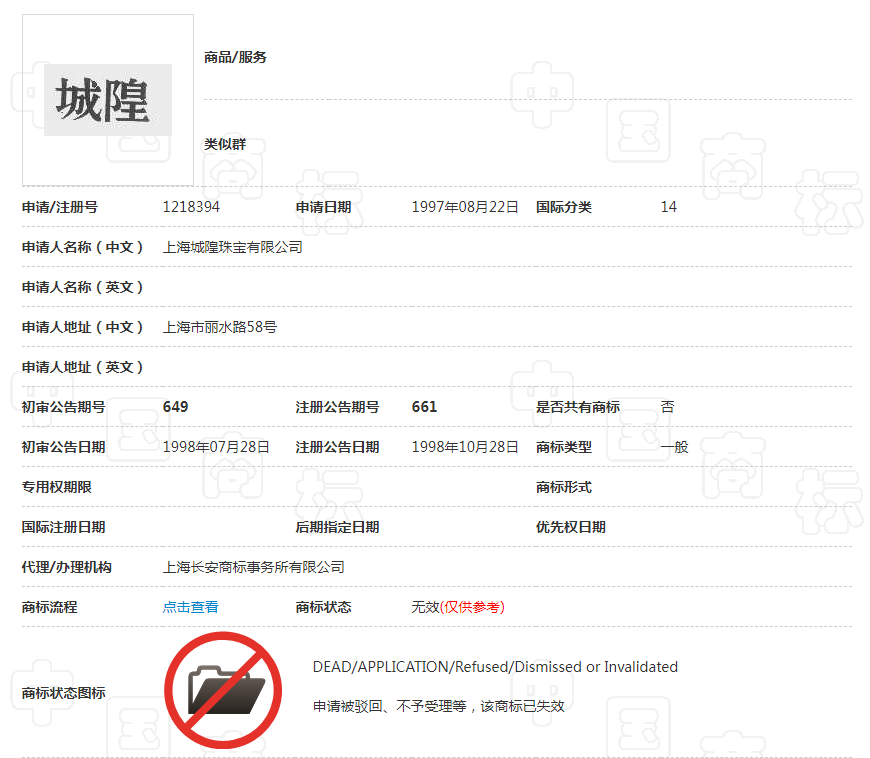Select registration gazette number 661

424,407
